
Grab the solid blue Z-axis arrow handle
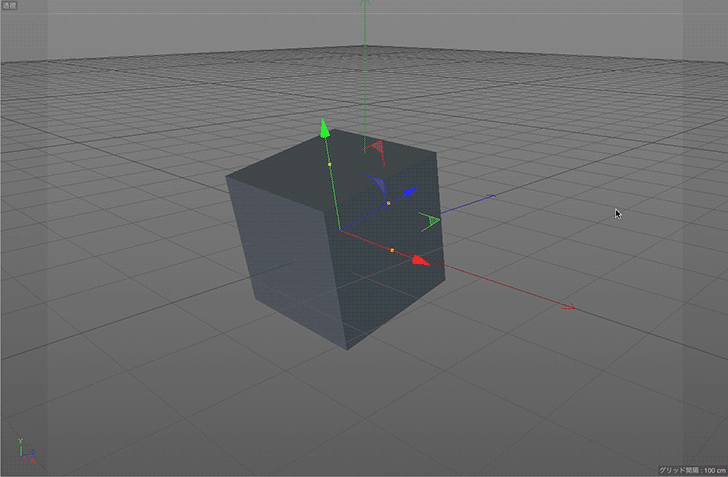[410, 192]
